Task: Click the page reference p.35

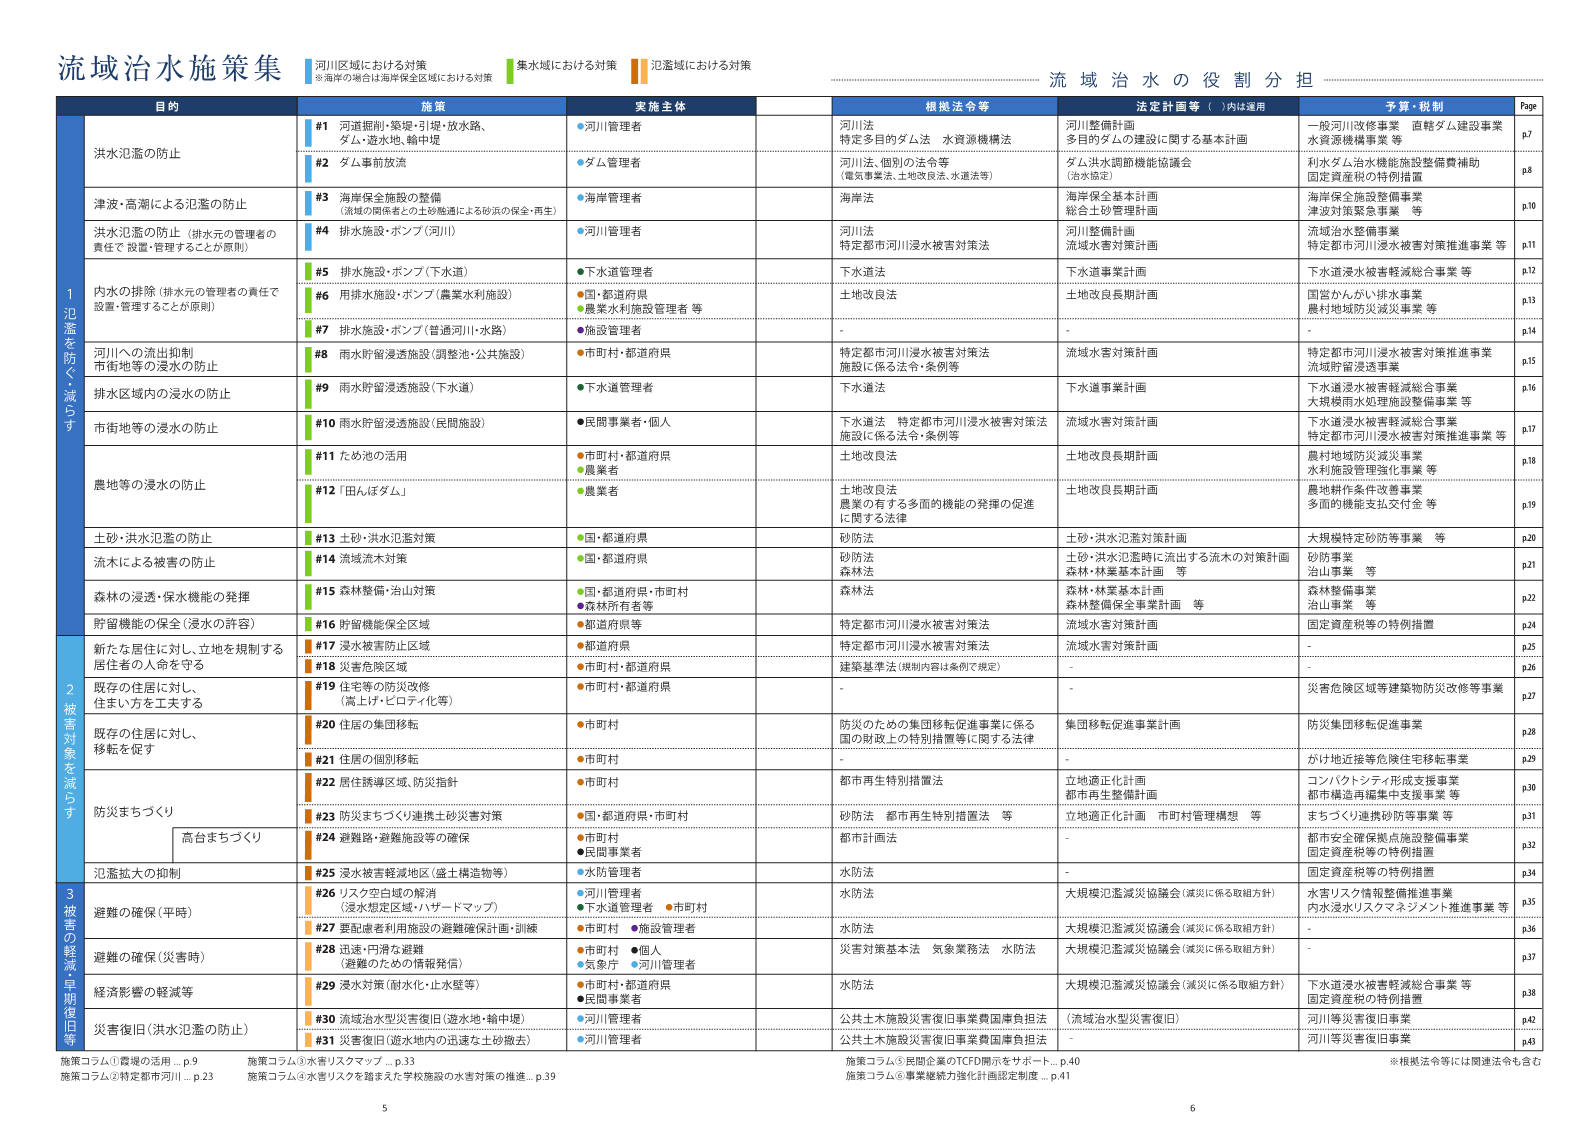Action: point(1529,902)
